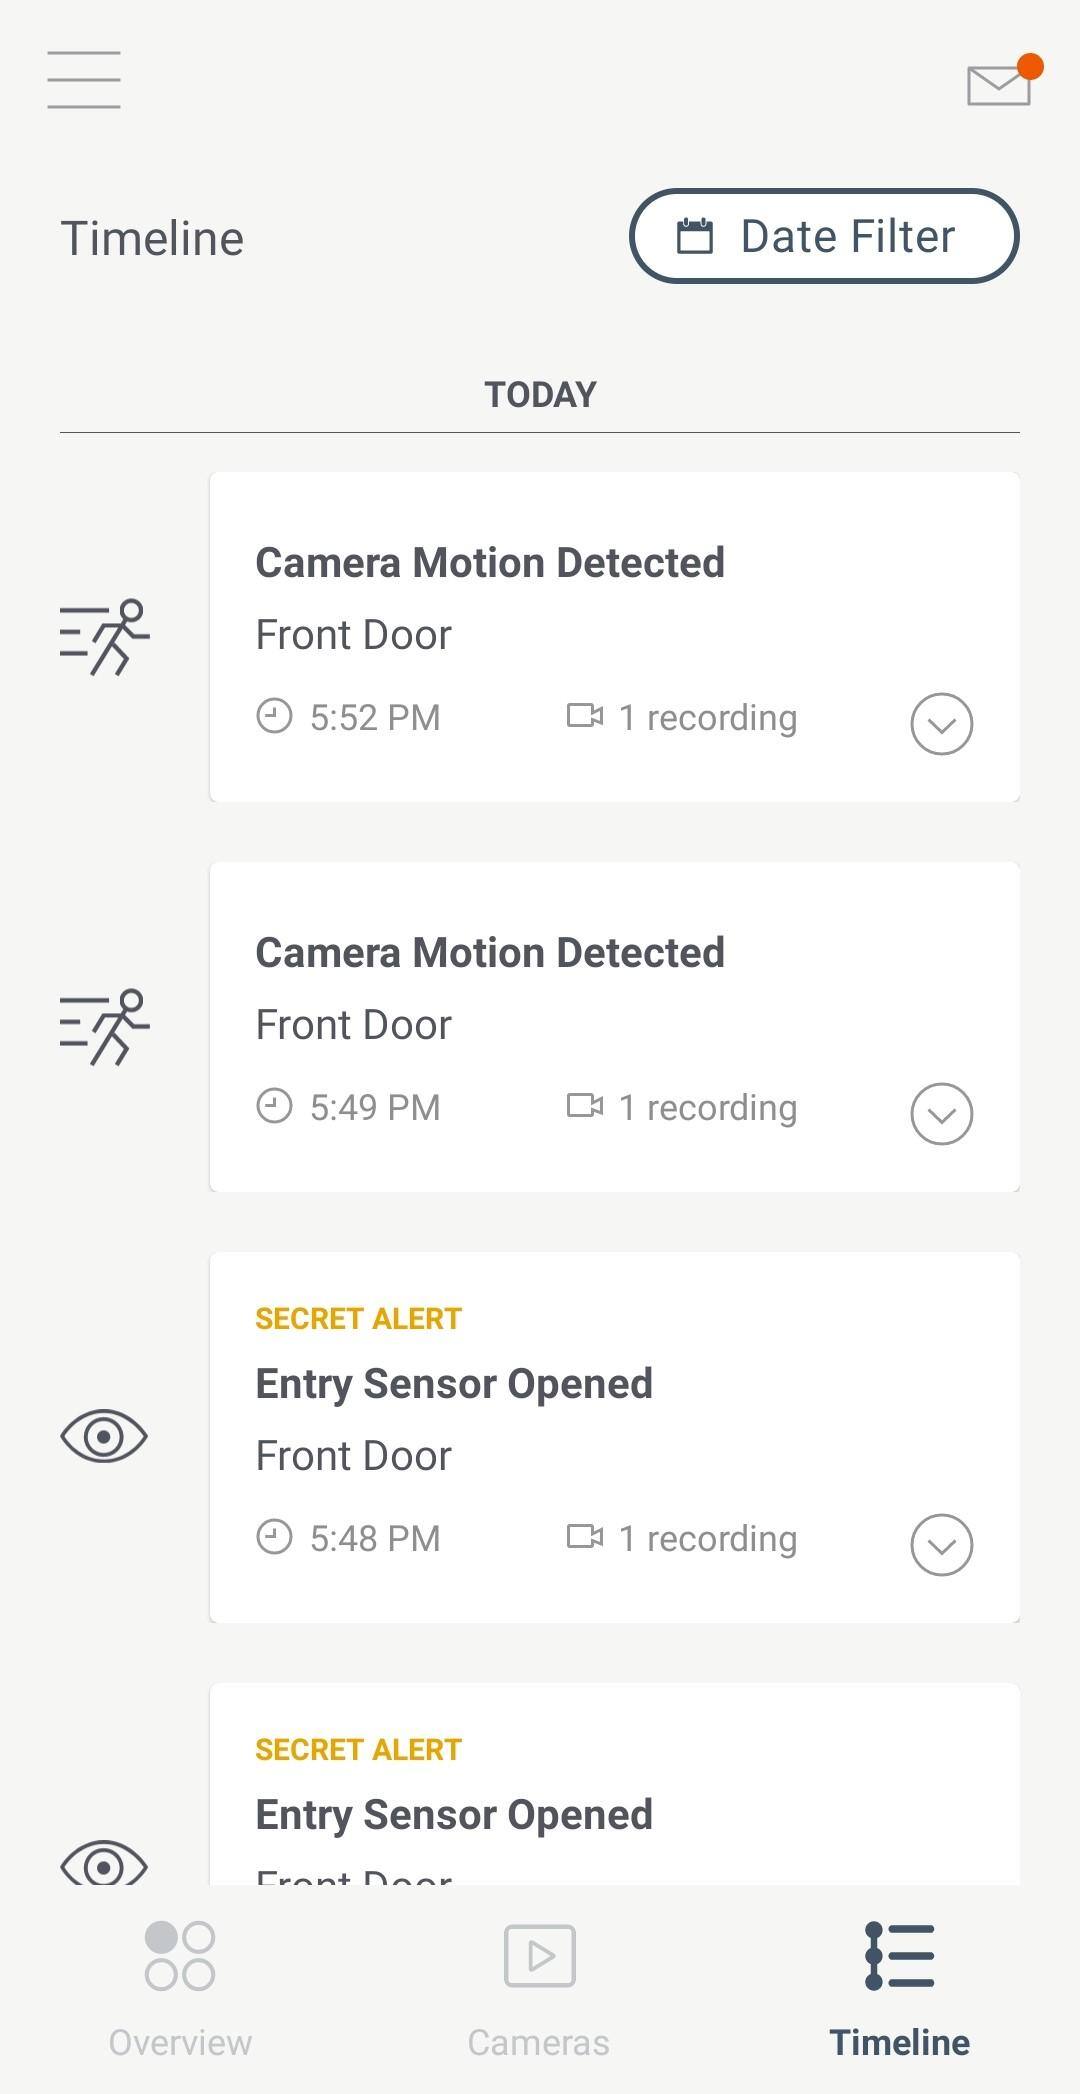Open the partially visible bottom Secret Alert card
This screenshot has width=1080, height=2094.
(614, 1790)
